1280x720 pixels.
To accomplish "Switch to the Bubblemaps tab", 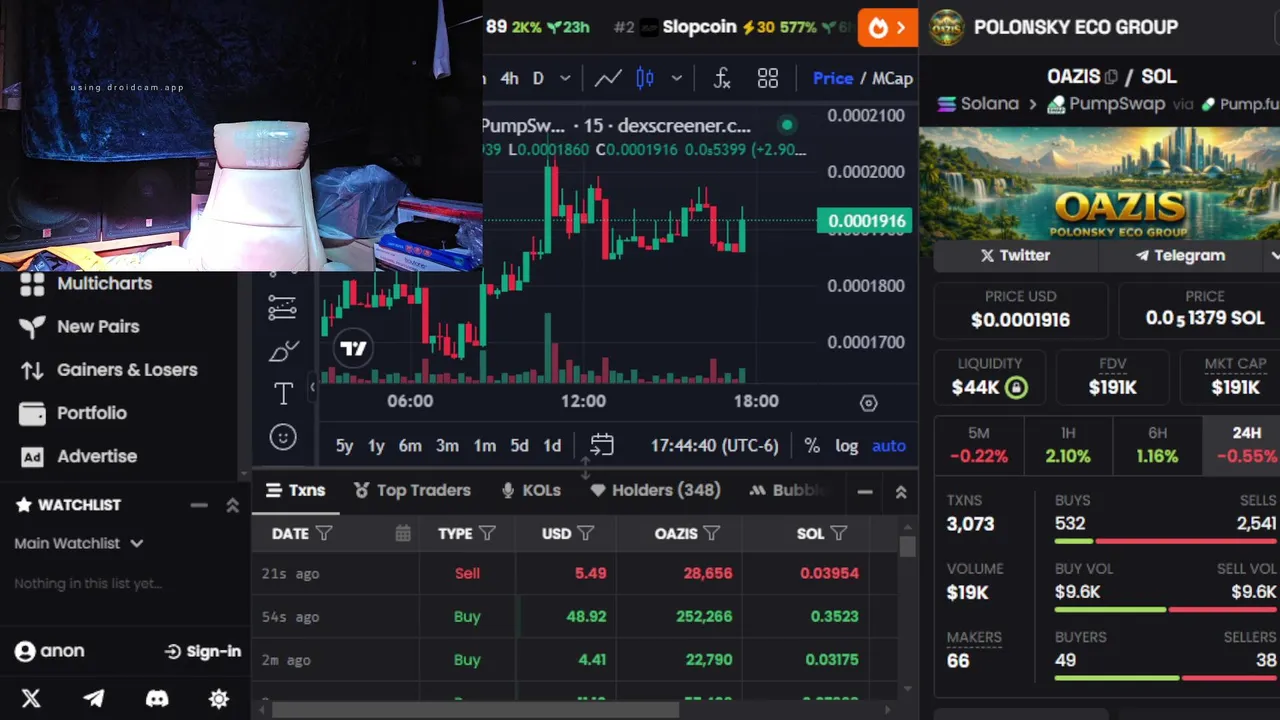I will pos(788,490).
